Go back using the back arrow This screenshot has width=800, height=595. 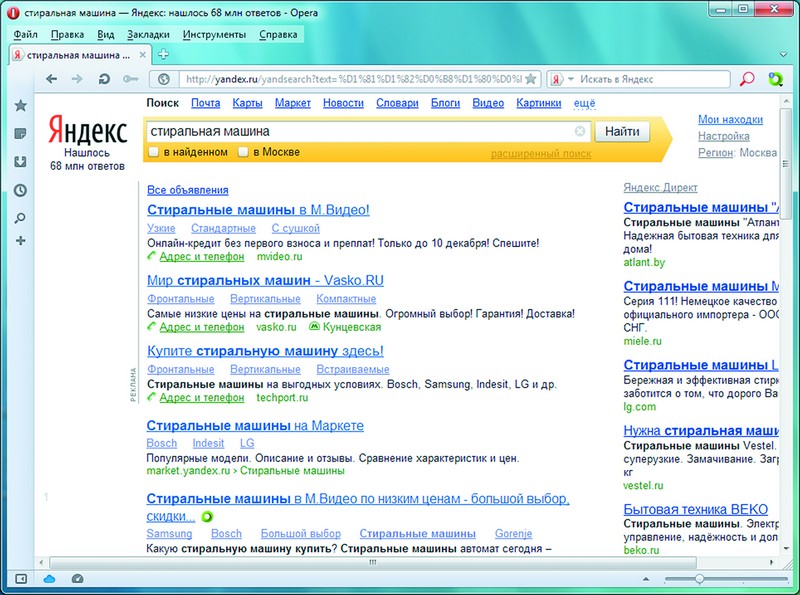51,79
